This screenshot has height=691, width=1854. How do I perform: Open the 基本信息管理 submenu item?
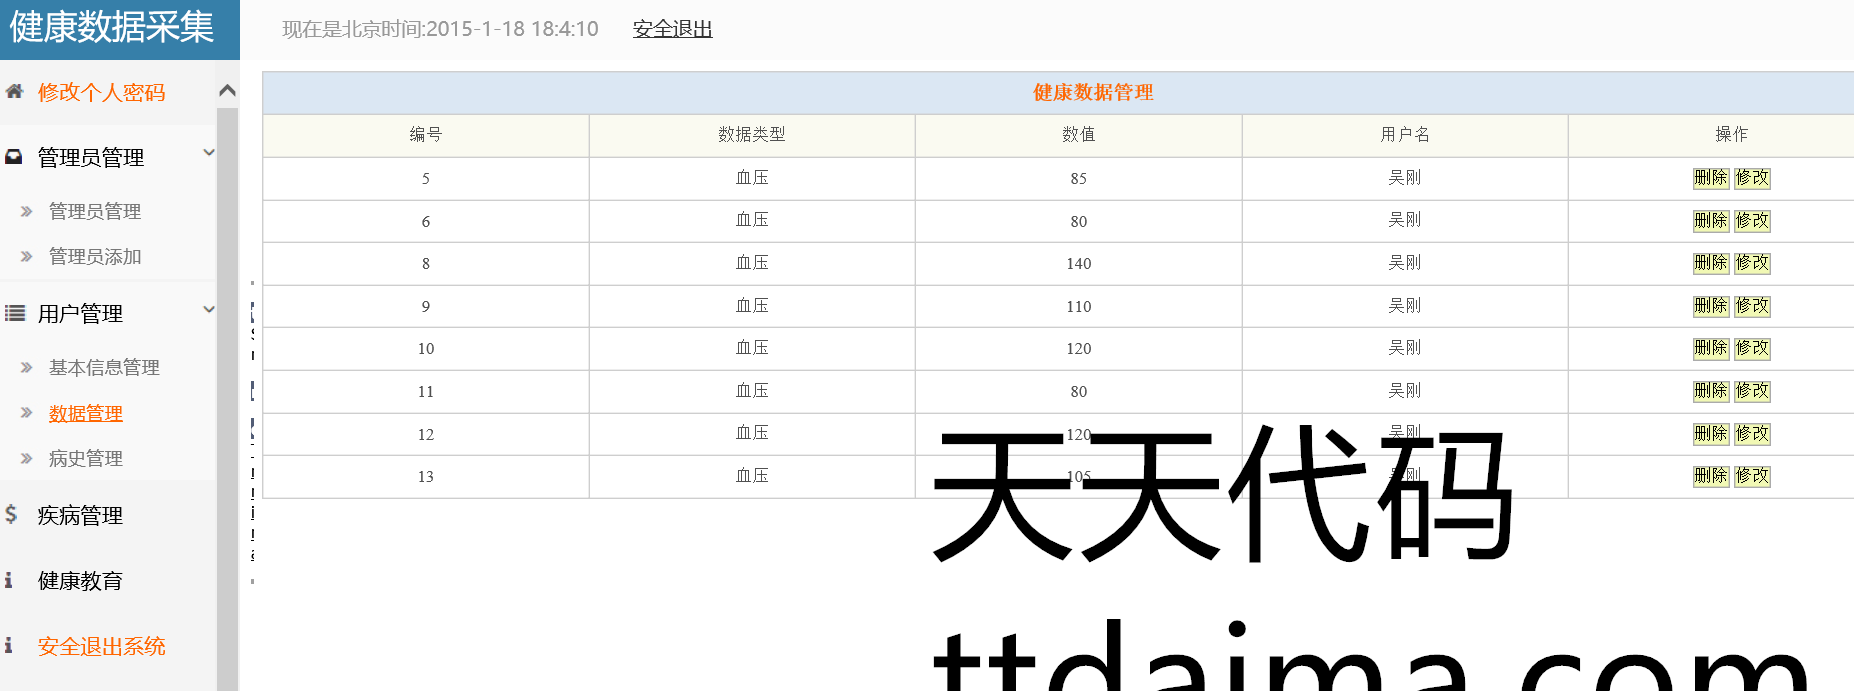pyautogui.click(x=104, y=368)
